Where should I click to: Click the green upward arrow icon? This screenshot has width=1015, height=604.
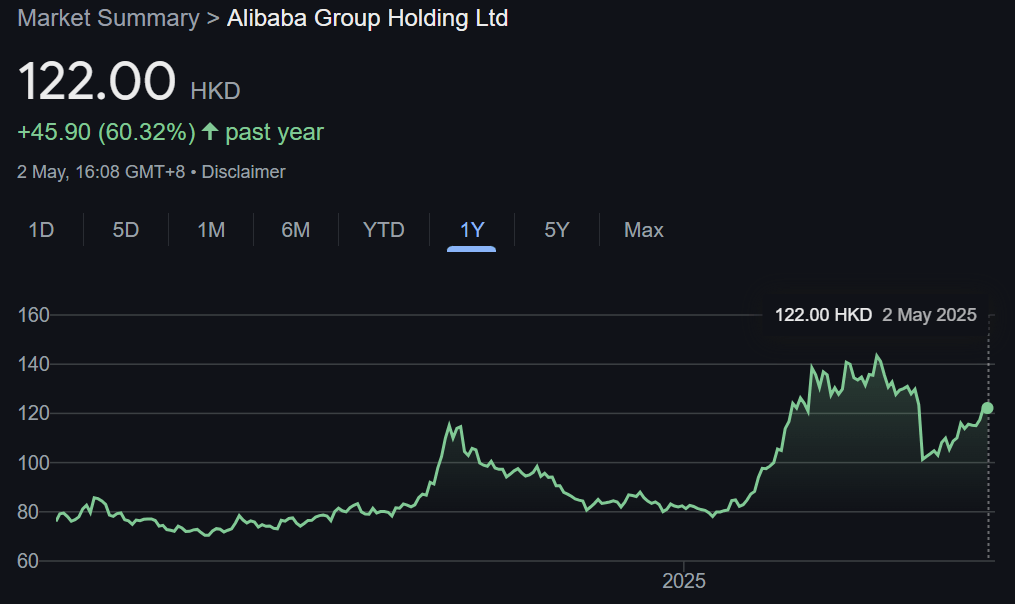(x=208, y=131)
